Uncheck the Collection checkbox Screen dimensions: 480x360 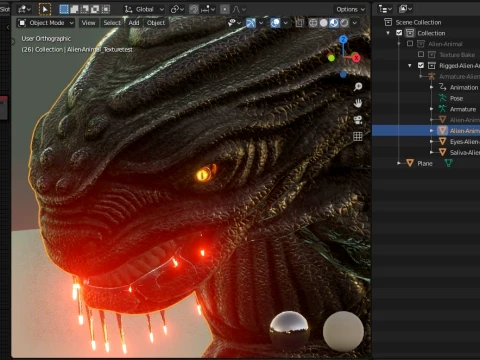tap(399, 33)
